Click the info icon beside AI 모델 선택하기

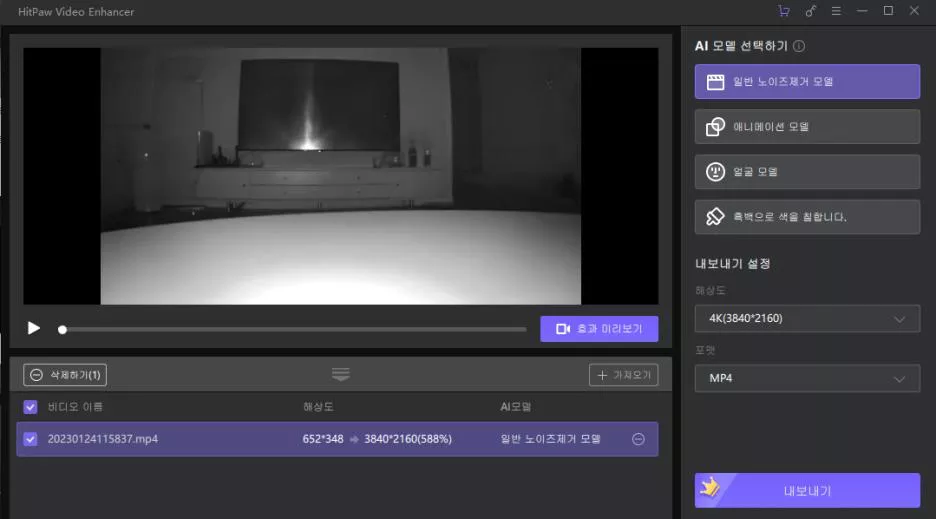point(799,46)
